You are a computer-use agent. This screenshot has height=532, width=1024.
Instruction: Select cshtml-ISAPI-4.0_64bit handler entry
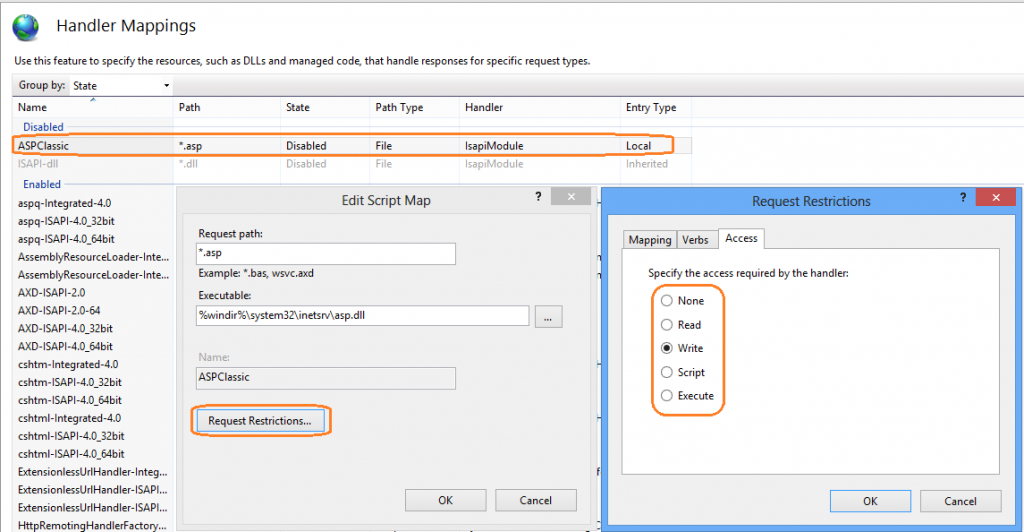coord(71,454)
